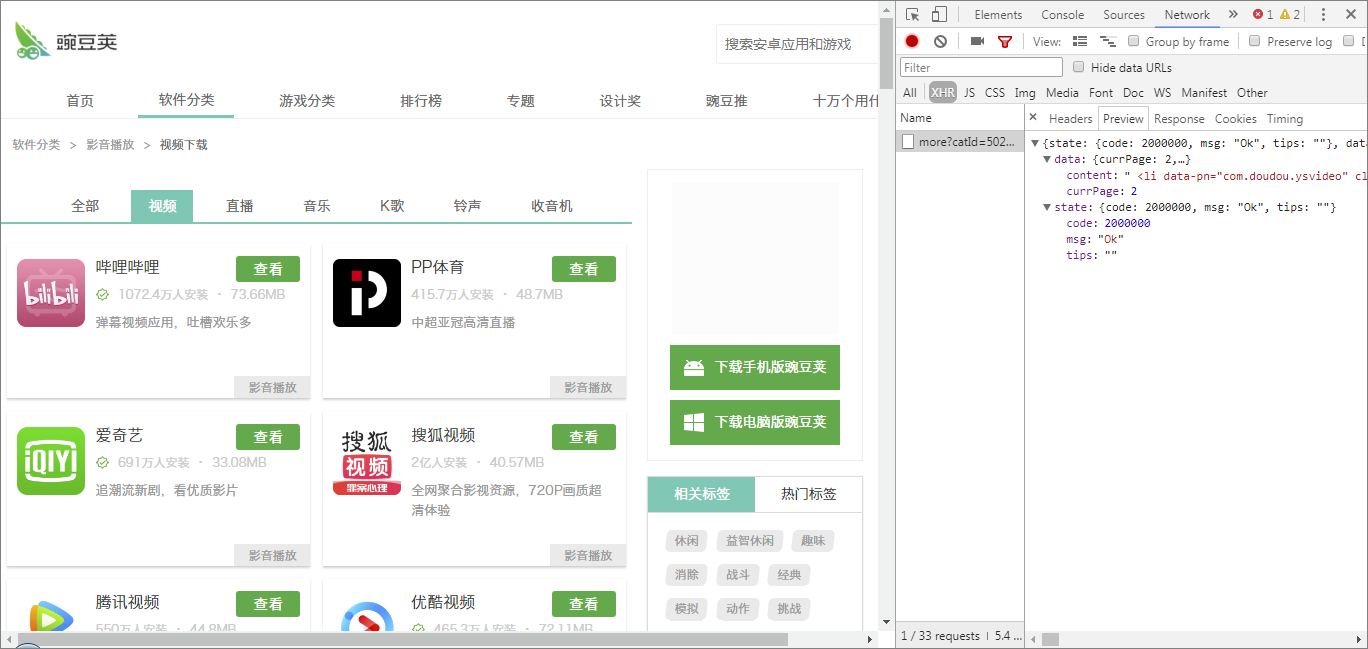Activate the DevTools inspect element picker
Screen dimensions: 1368x649
coord(912,14)
